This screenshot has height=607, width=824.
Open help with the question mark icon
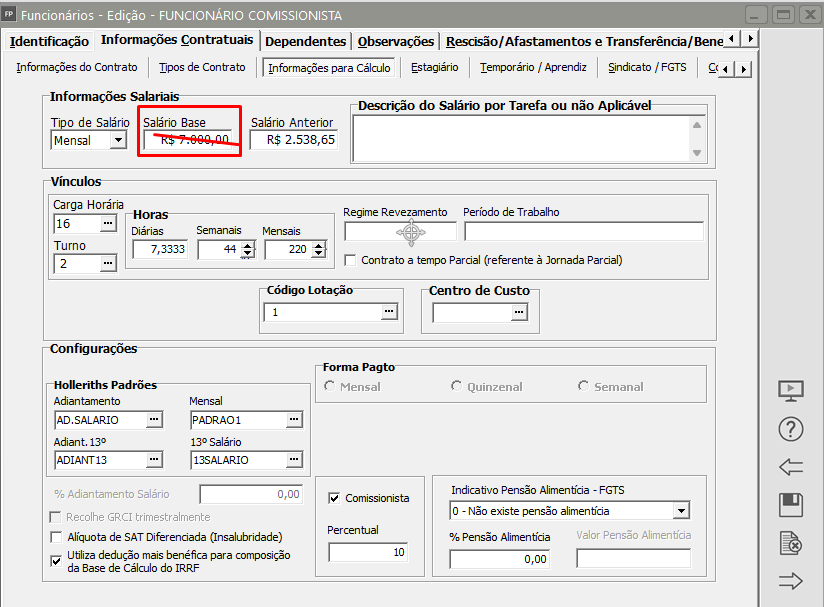point(791,429)
